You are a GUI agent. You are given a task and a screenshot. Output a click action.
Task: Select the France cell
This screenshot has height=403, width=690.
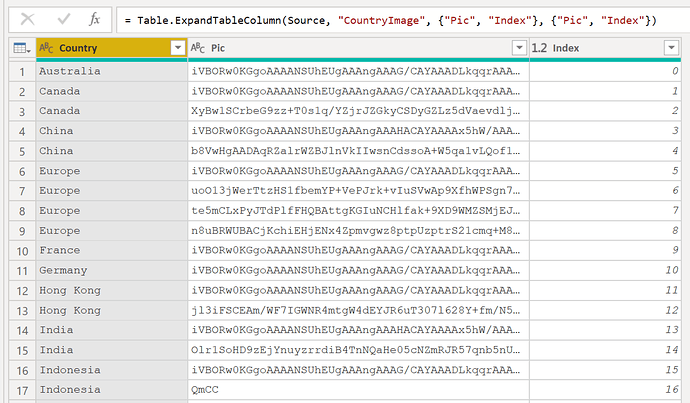point(112,250)
